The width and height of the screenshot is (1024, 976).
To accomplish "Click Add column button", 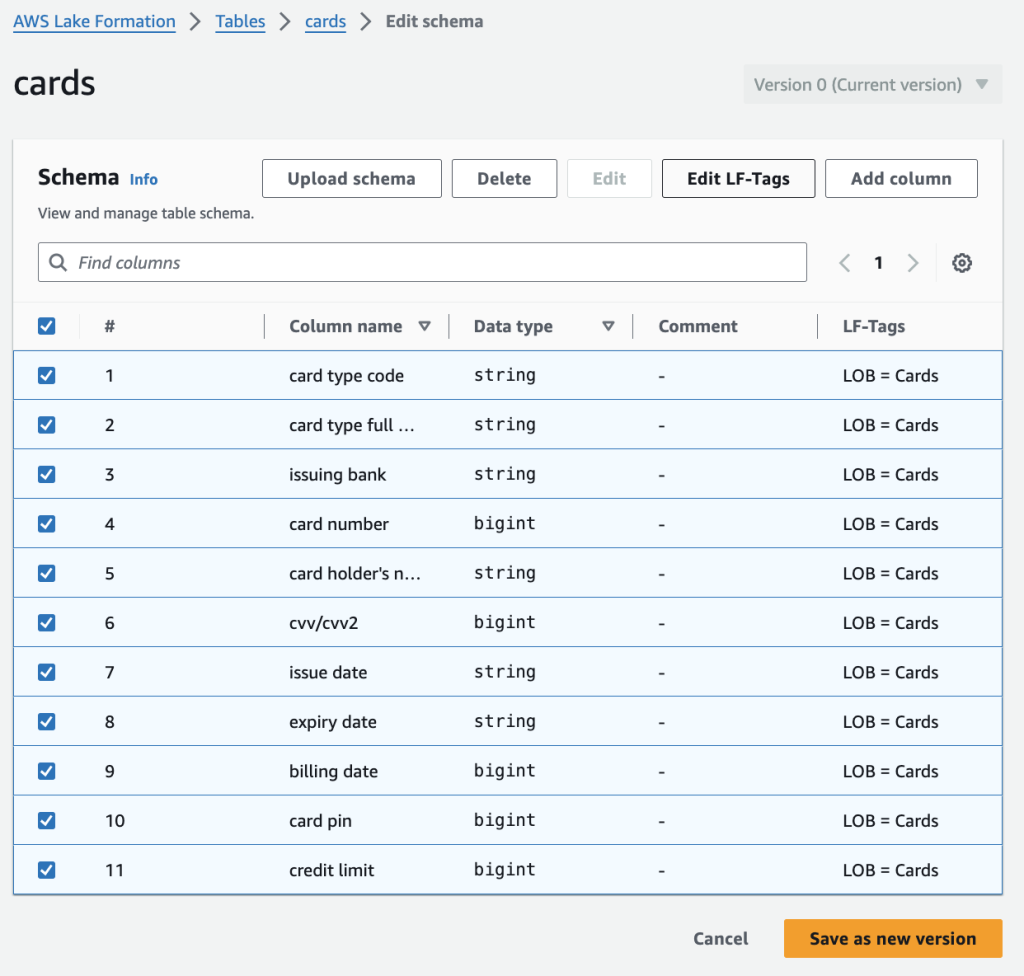I will pyautogui.click(x=901, y=178).
